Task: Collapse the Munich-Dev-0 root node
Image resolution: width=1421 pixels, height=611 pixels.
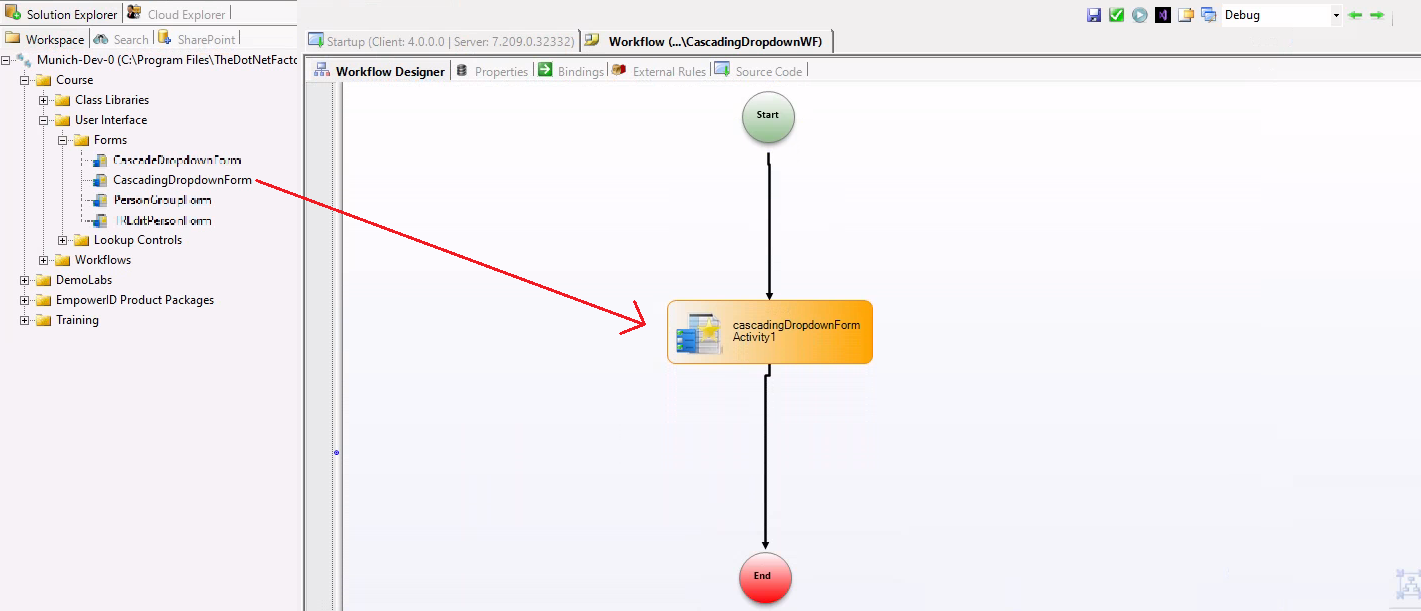Action: (x=6, y=60)
